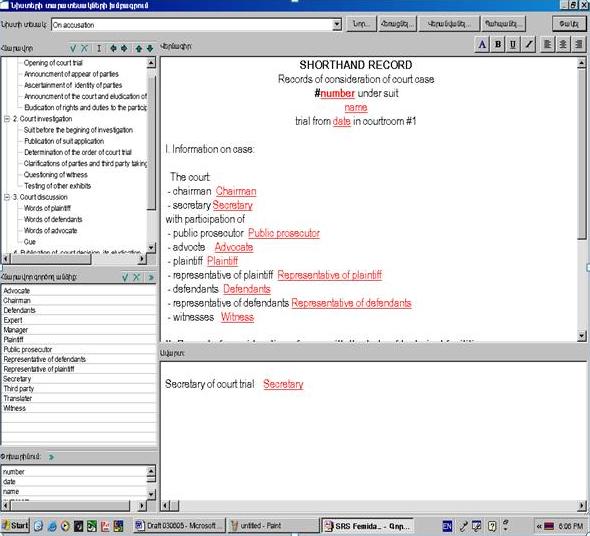The height and width of the screenshot is (536, 590).
Task: Select Public prosecutor in participants list
Action: click(78, 349)
